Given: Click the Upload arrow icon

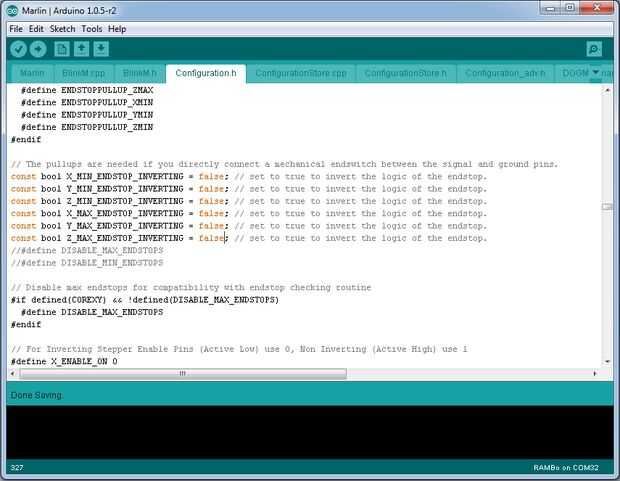Looking at the screenshot, I should [38, 49].
